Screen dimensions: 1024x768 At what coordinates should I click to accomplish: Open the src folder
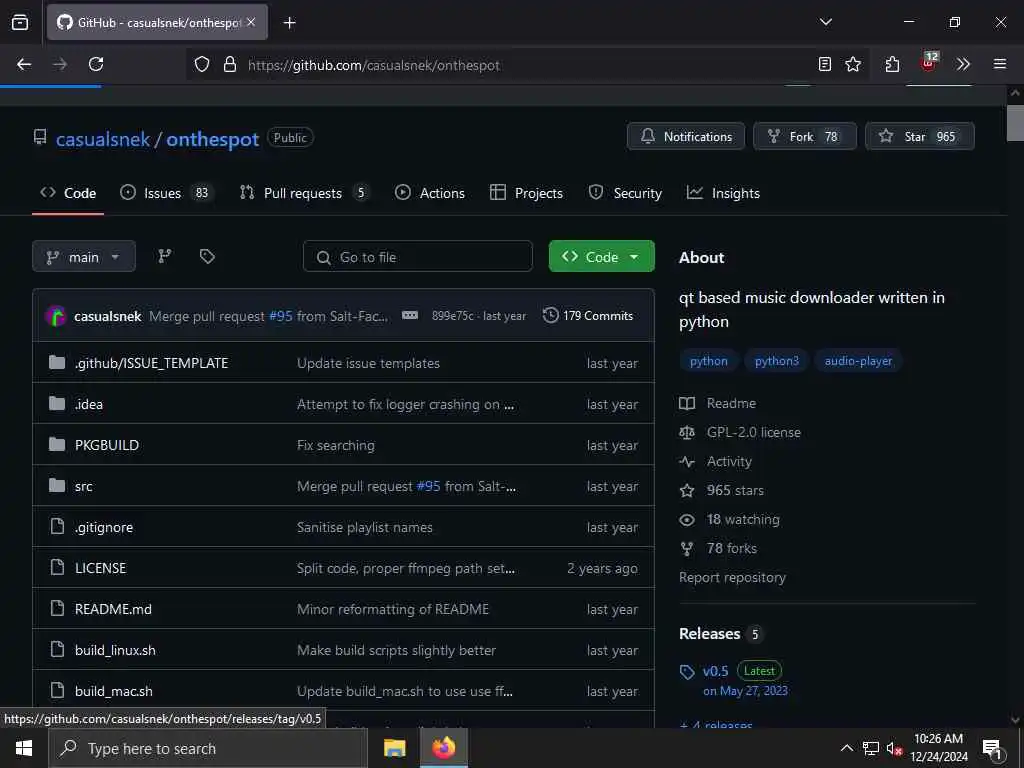coord(84,487)
